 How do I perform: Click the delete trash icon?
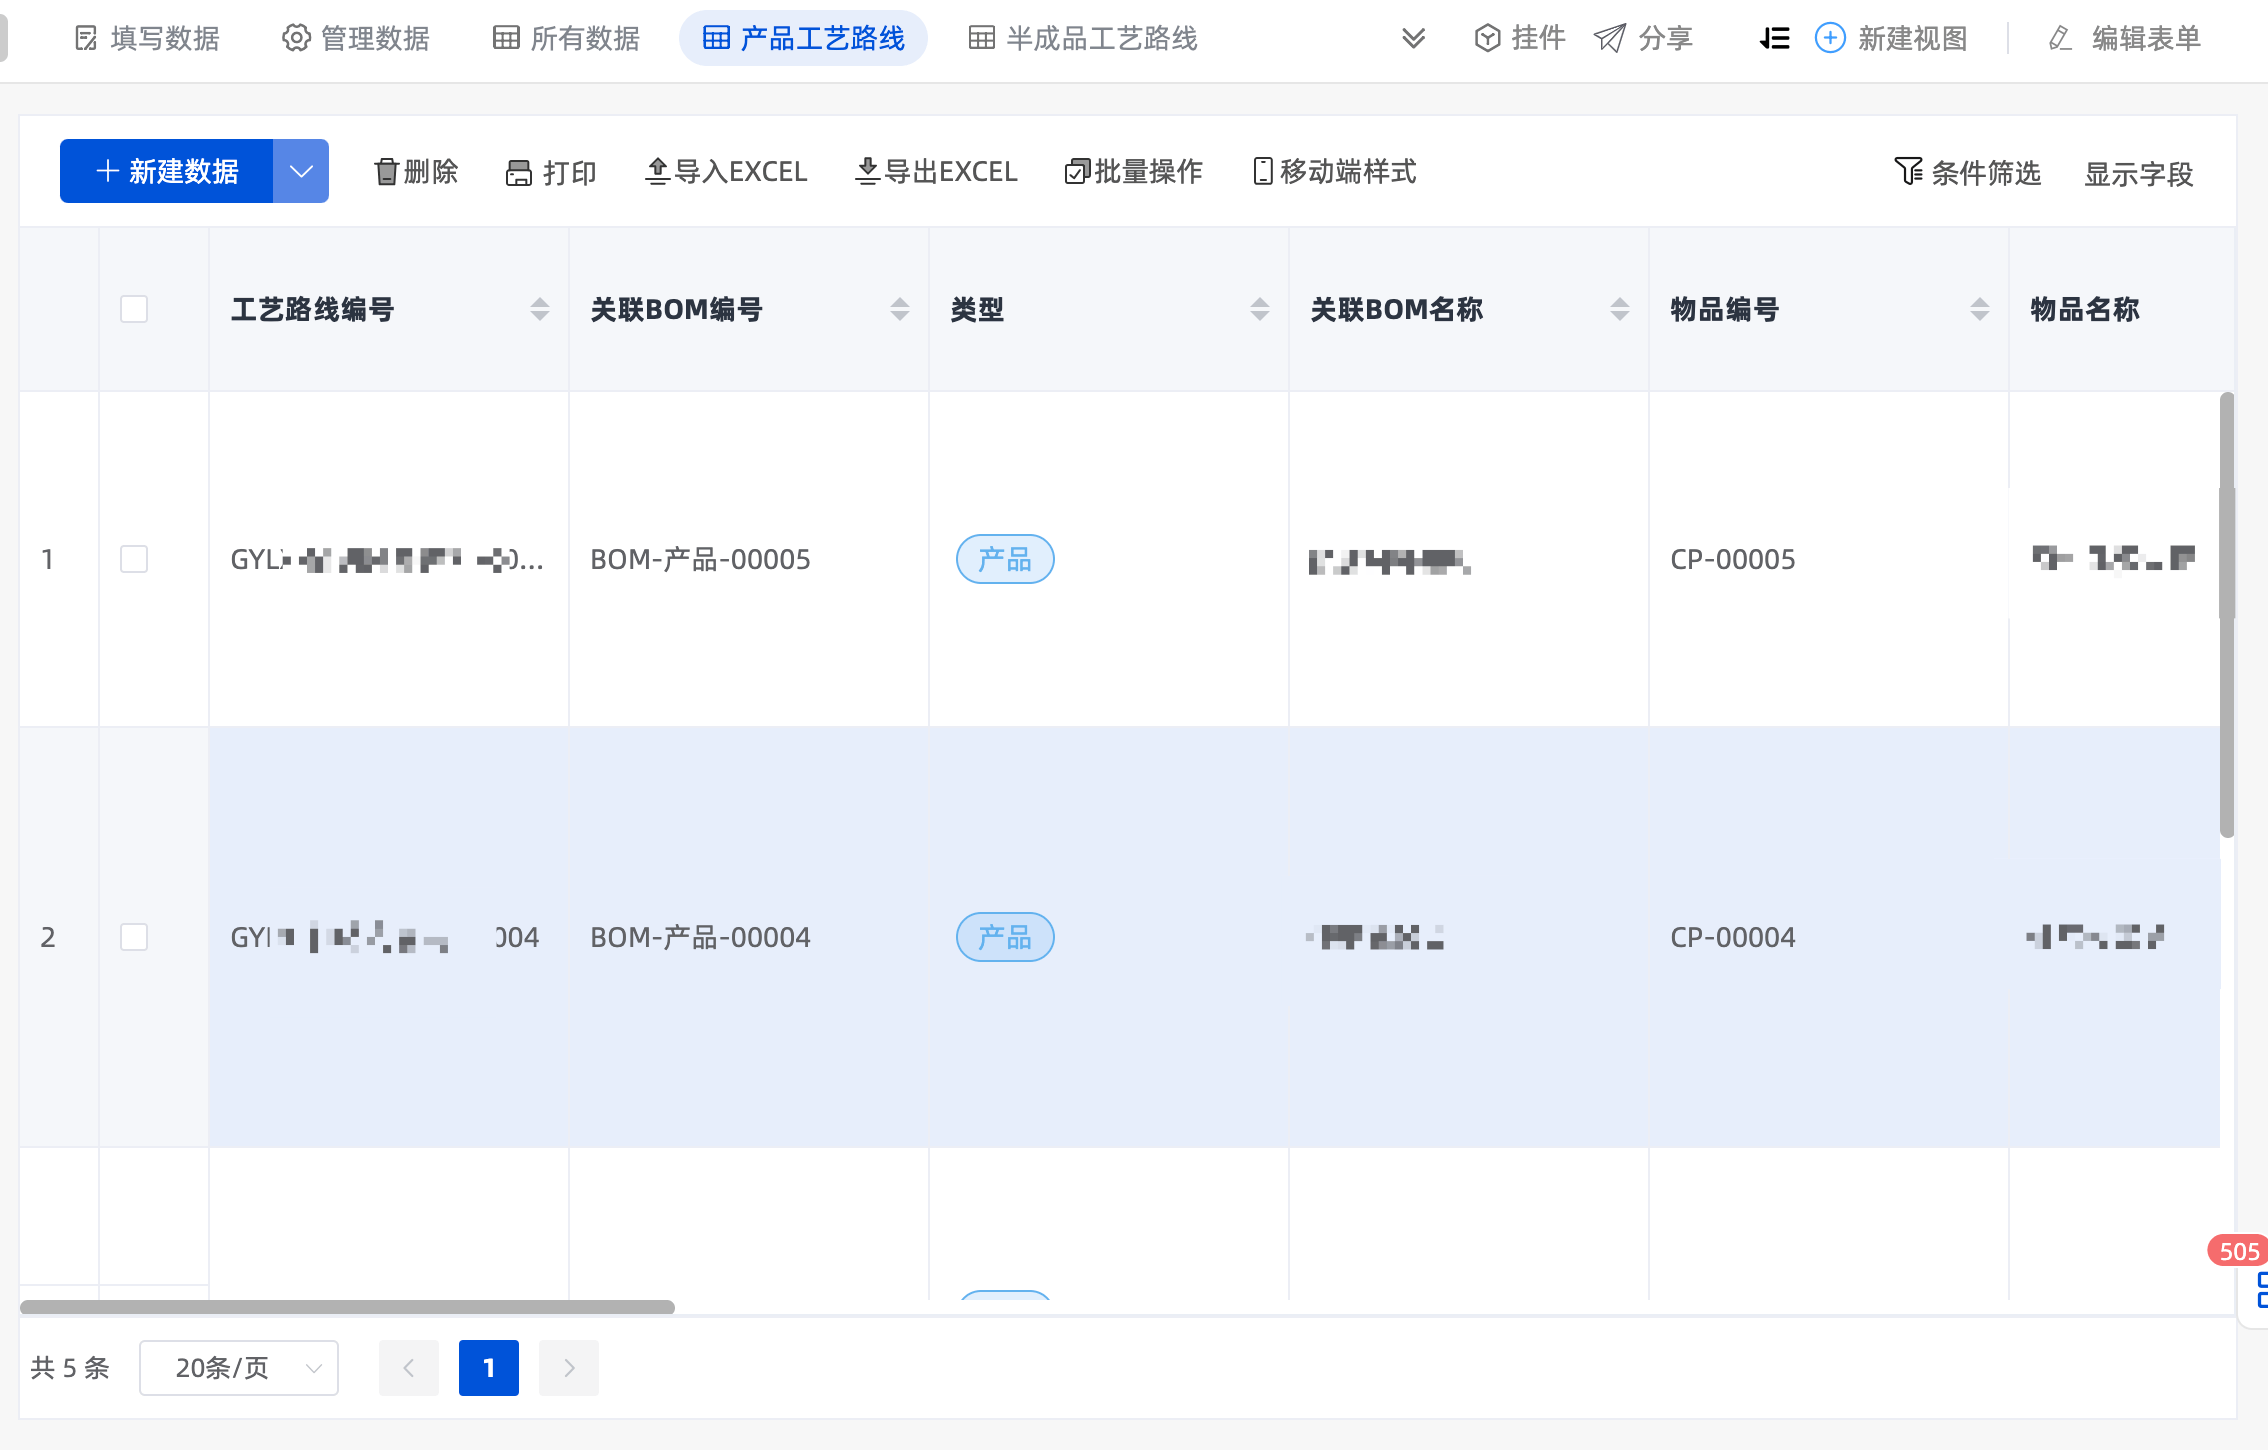coord(386,172)
